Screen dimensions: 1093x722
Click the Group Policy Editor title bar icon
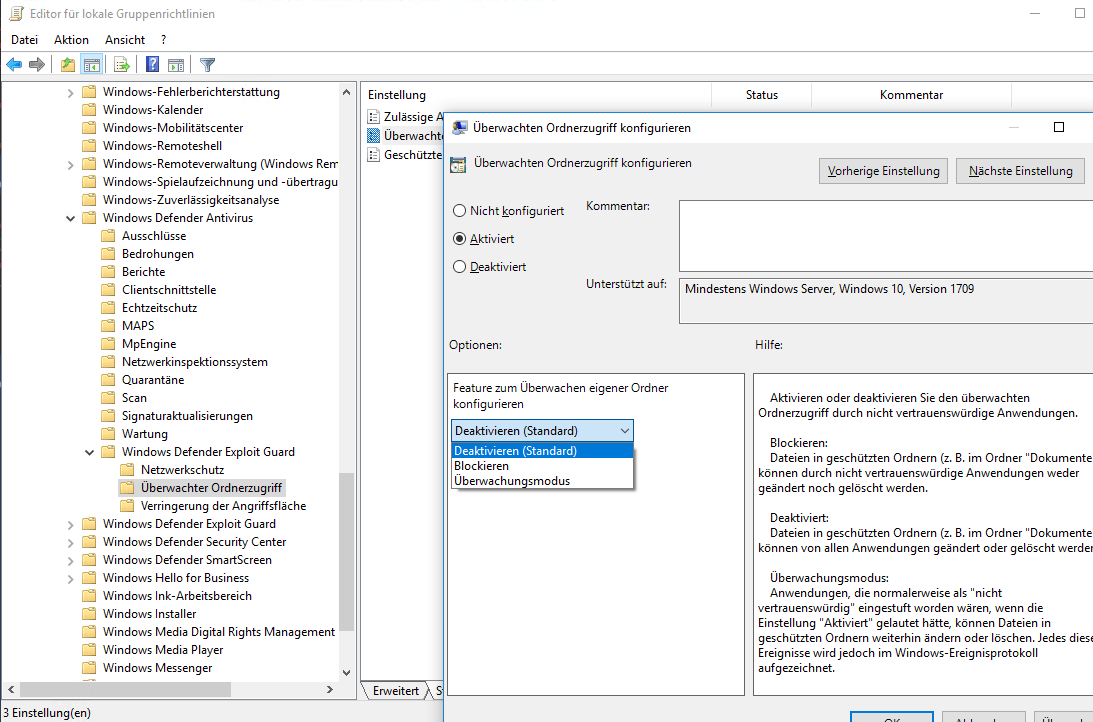(16, 13)
